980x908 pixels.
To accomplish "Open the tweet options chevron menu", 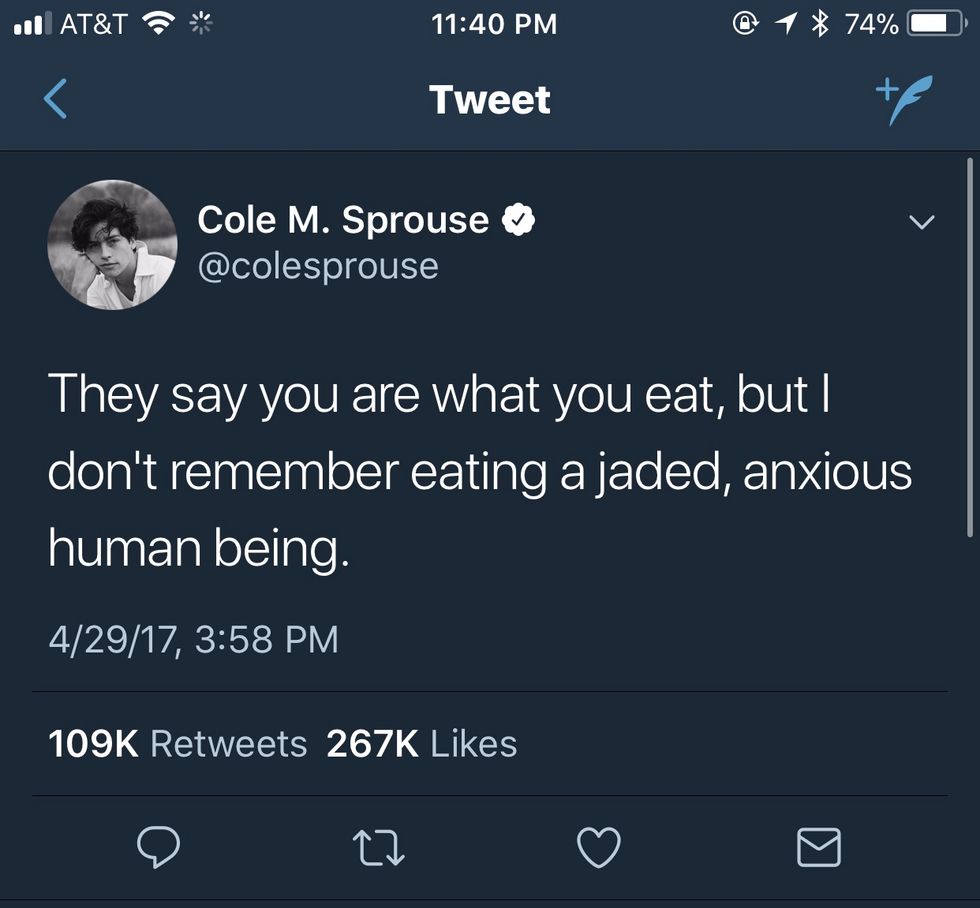I will (923, 222).
